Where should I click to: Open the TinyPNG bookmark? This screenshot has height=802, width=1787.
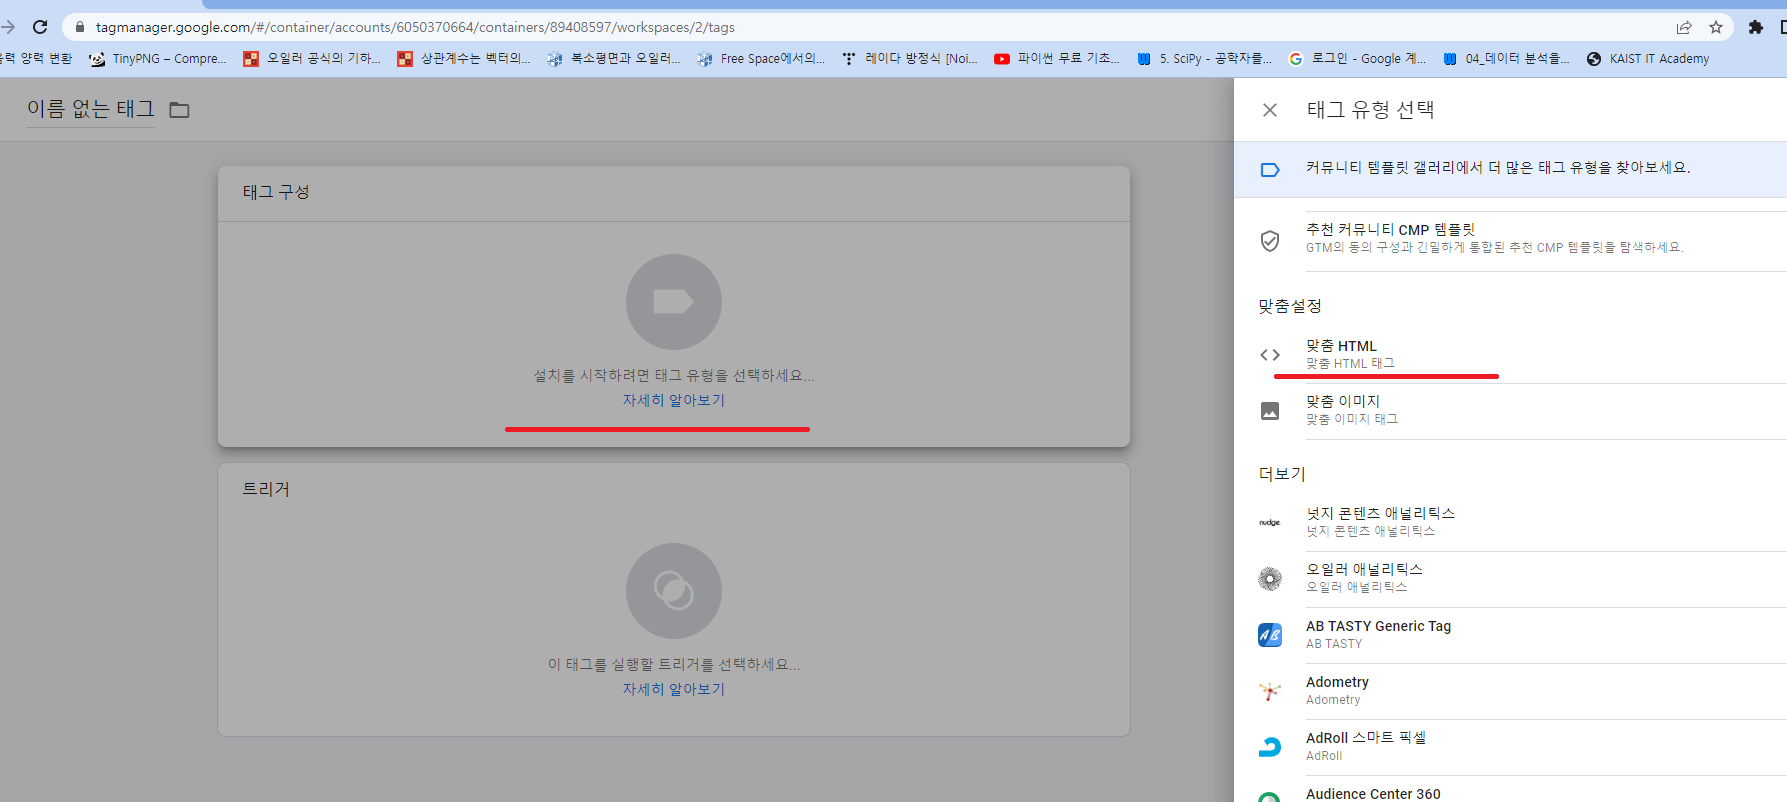158,59
